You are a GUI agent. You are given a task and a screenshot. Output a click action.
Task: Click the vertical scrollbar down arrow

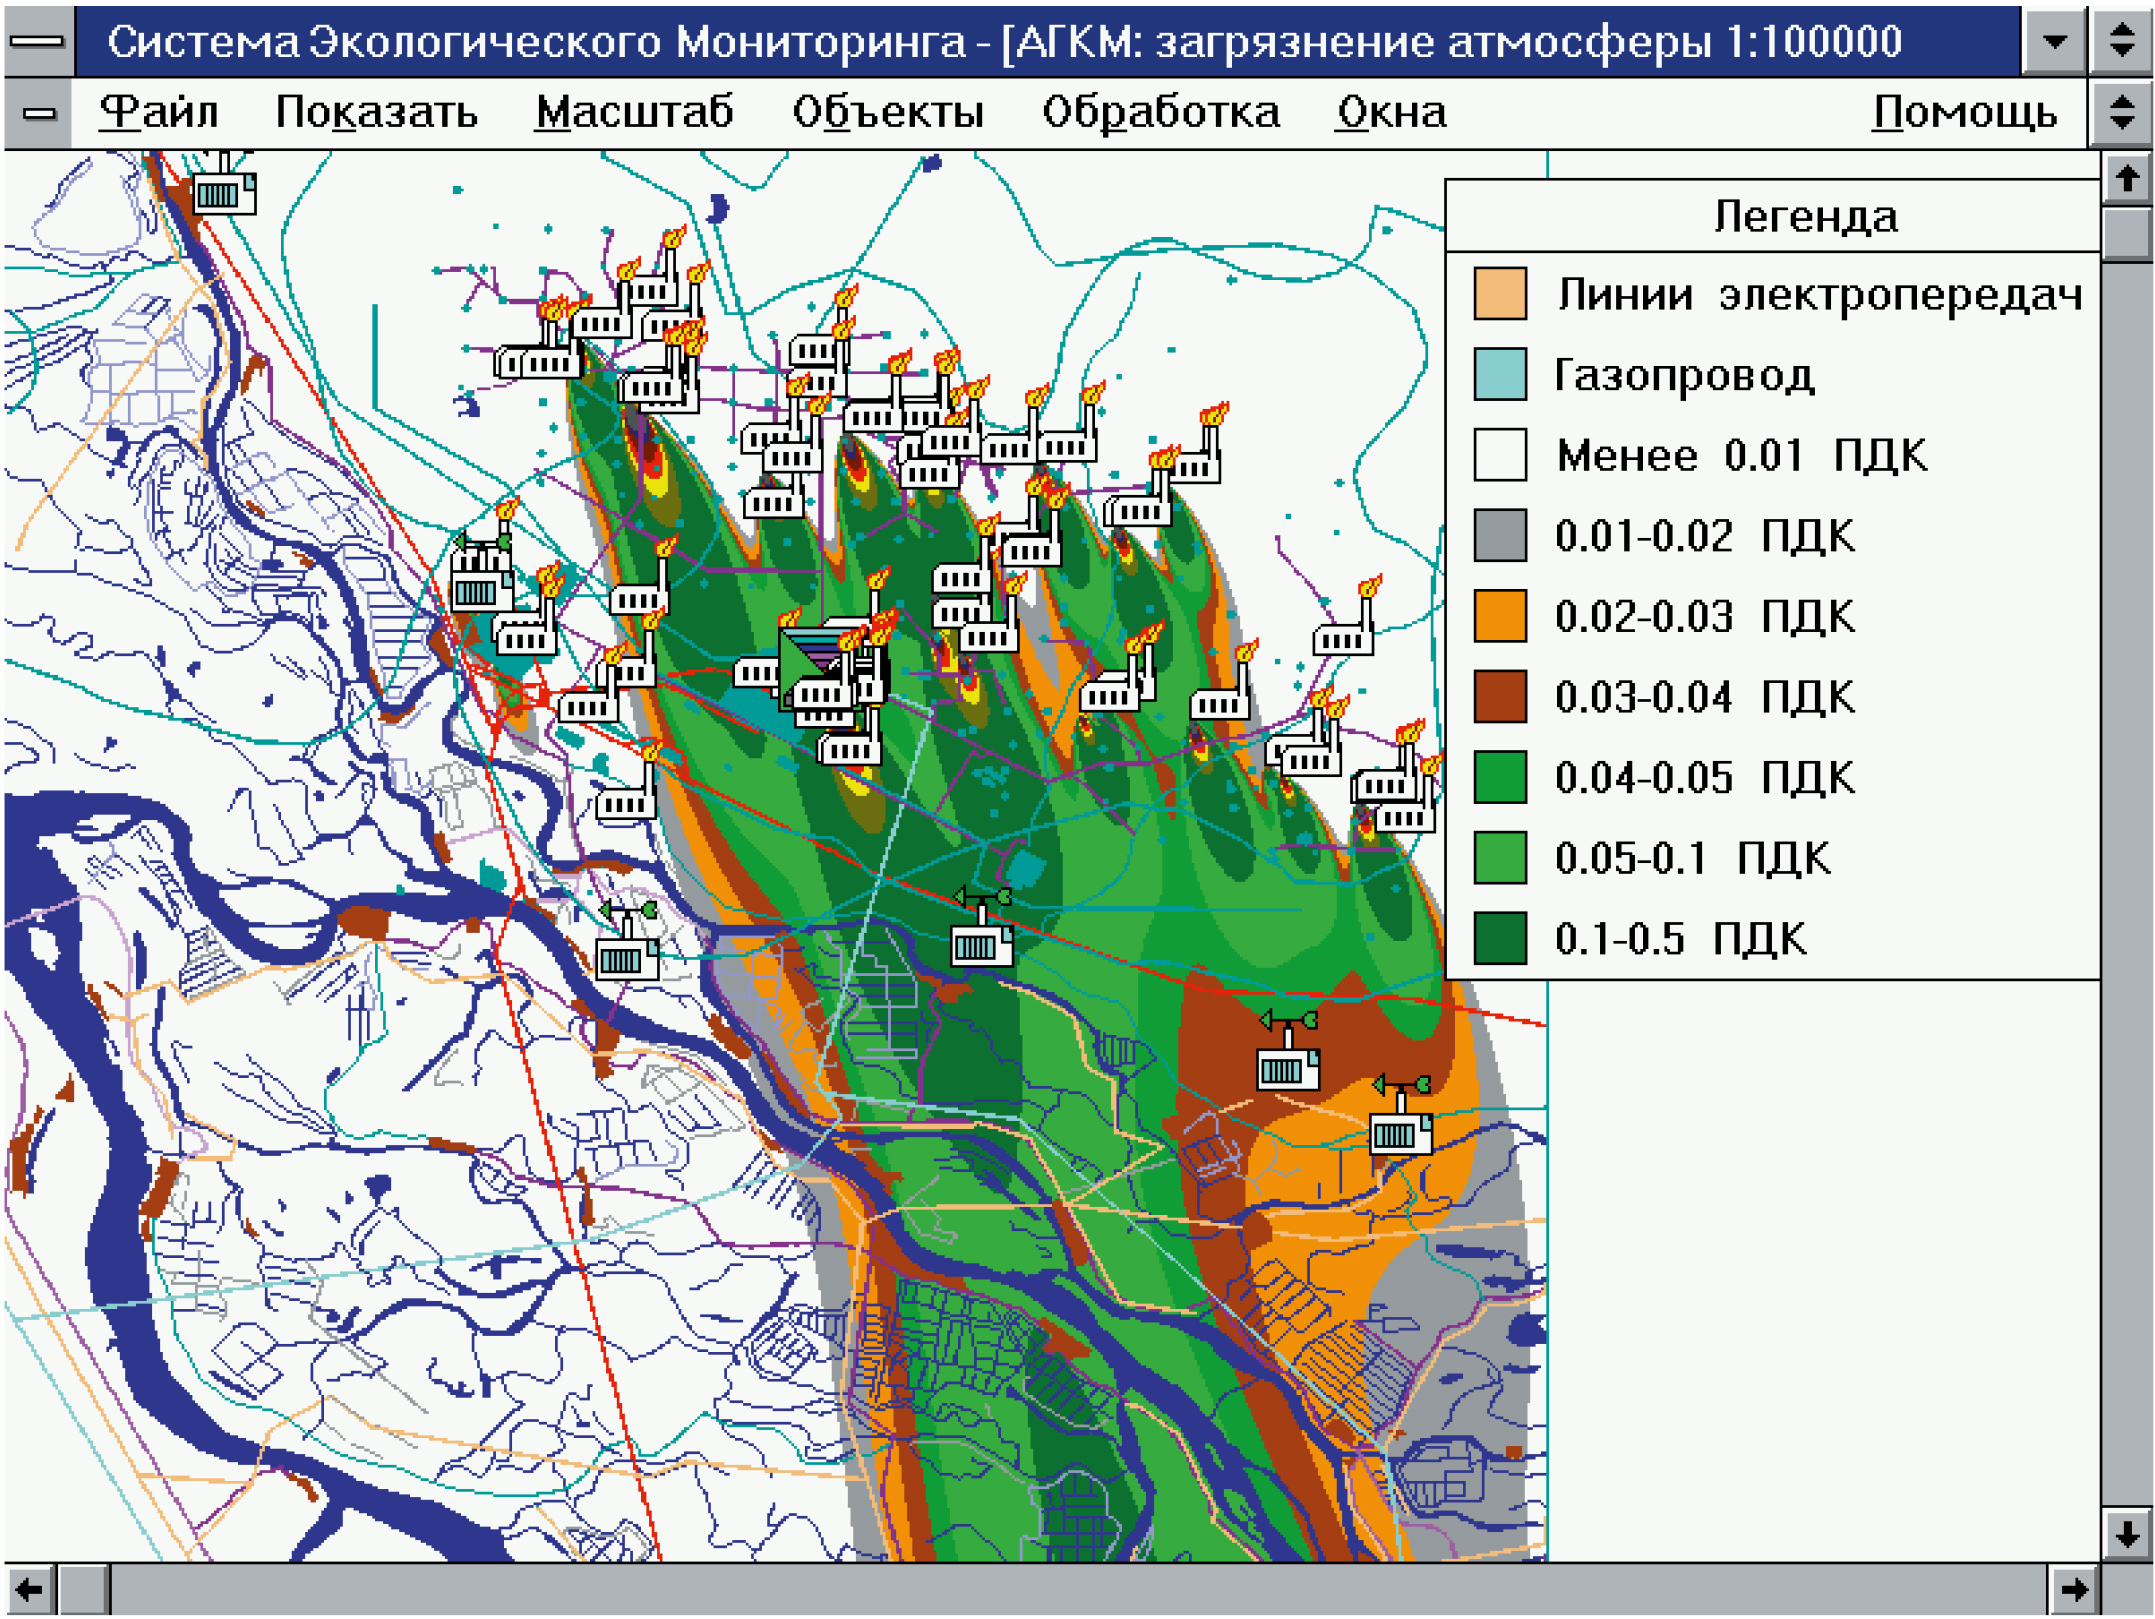[2127, 1534]
